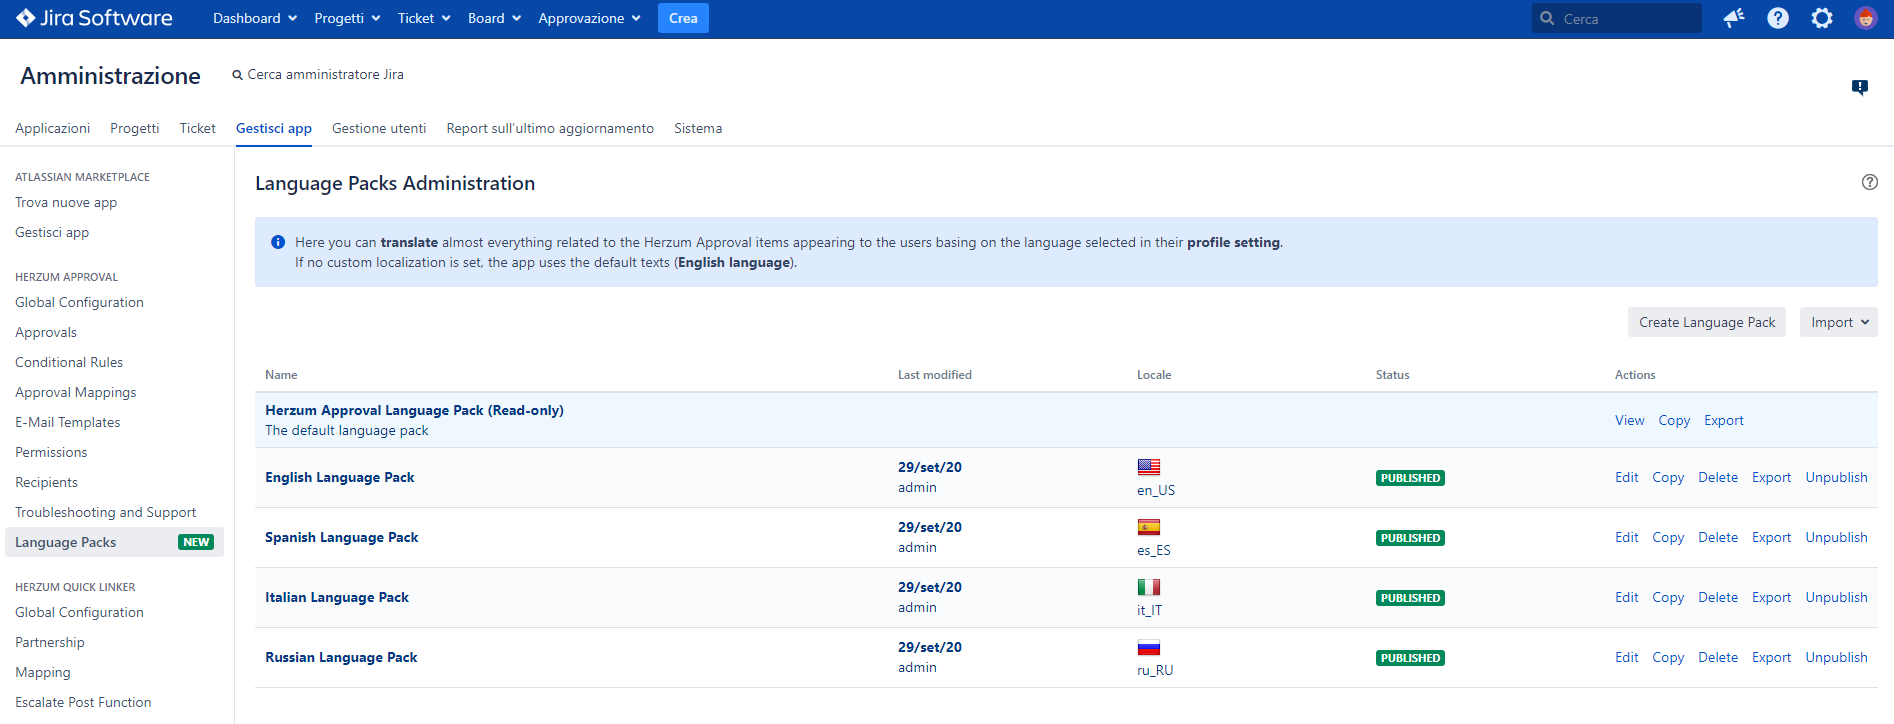This screenshot has width=1894, height=724.
Task: Switch to the Applicazioni tab
Action: click(53, 128)
